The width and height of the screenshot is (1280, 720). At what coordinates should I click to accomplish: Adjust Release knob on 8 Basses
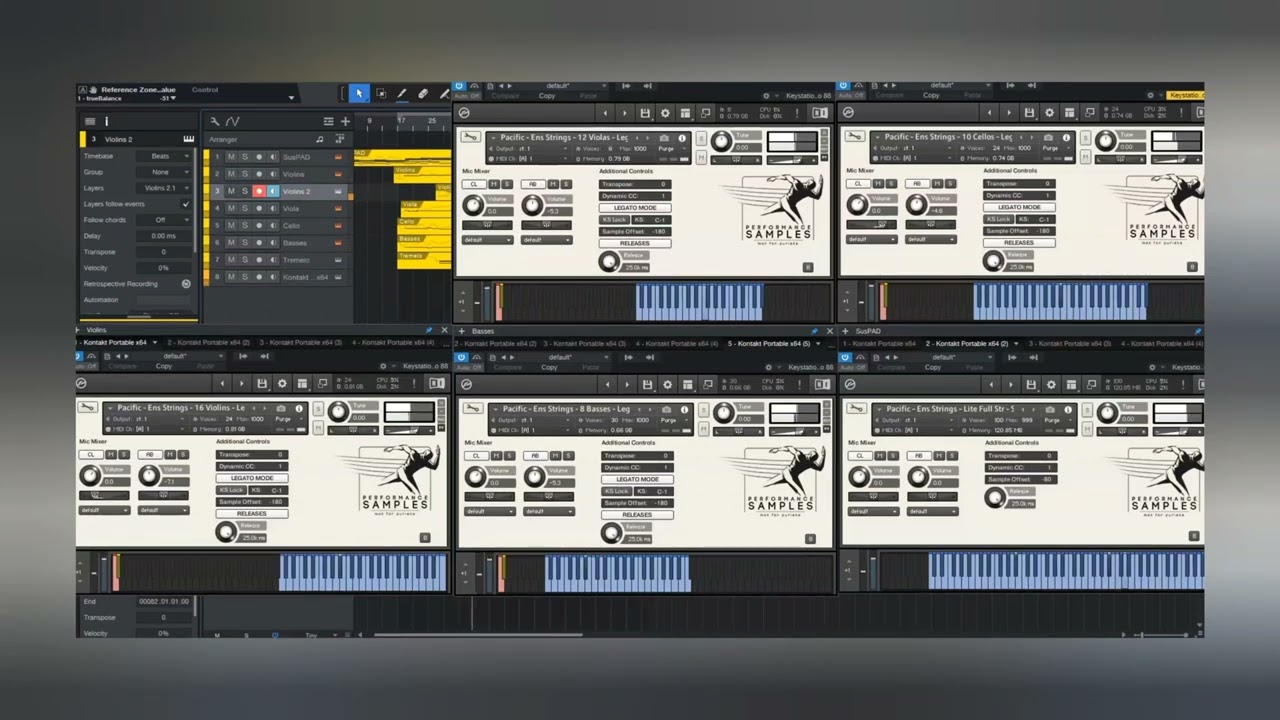610,533
